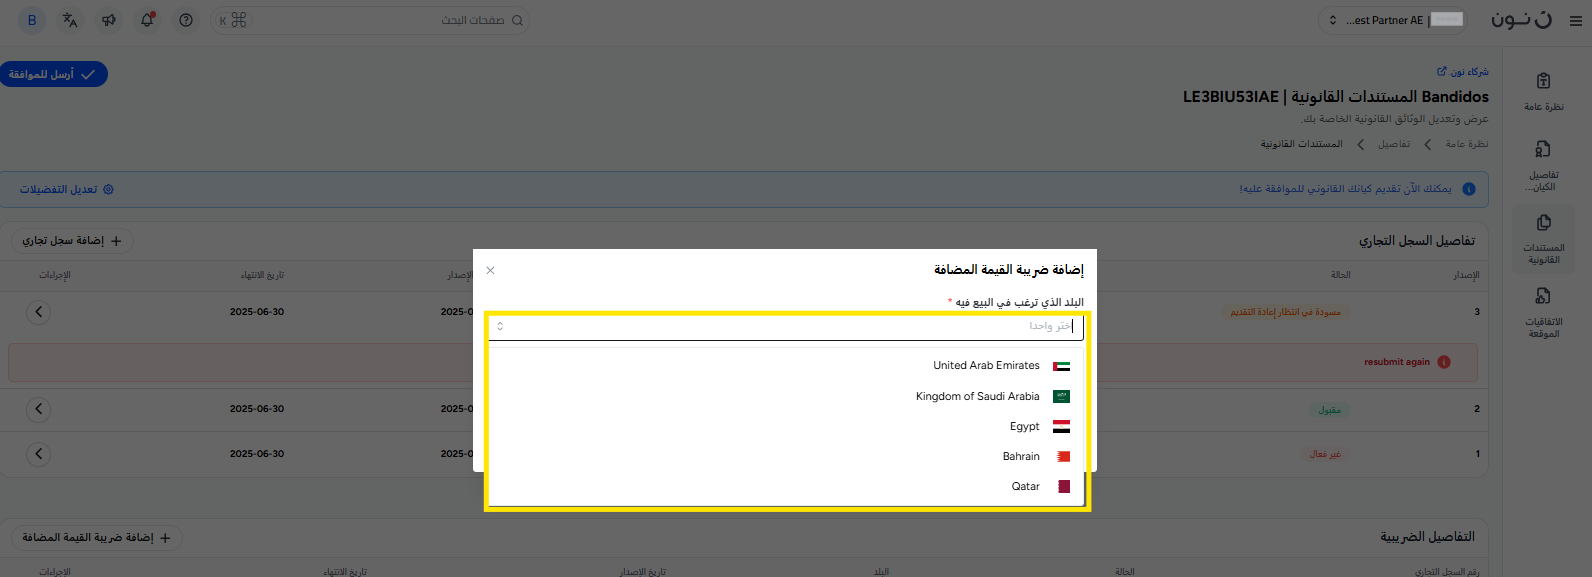The image size is (1592, 577).
Task: Open the edit preferences link
Action: pos(67,190)
